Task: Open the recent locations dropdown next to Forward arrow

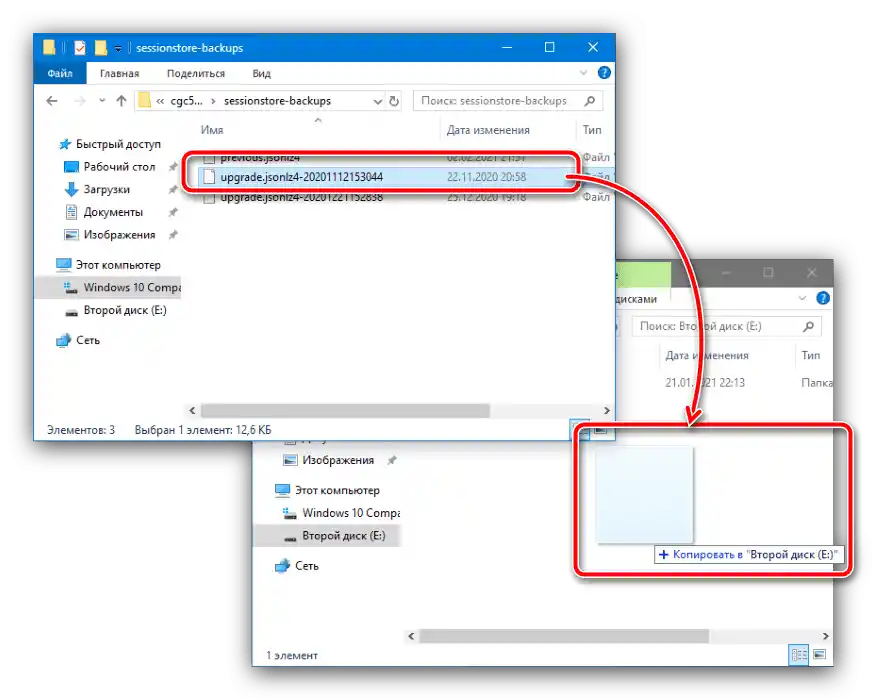Action: [x=102, y=101]
